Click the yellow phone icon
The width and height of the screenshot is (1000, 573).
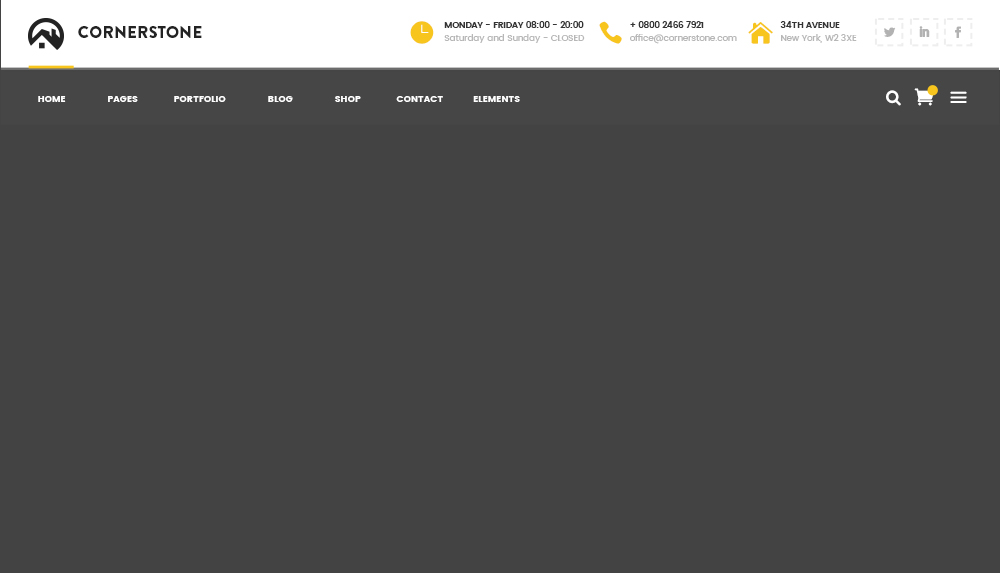tap(610, 32)
